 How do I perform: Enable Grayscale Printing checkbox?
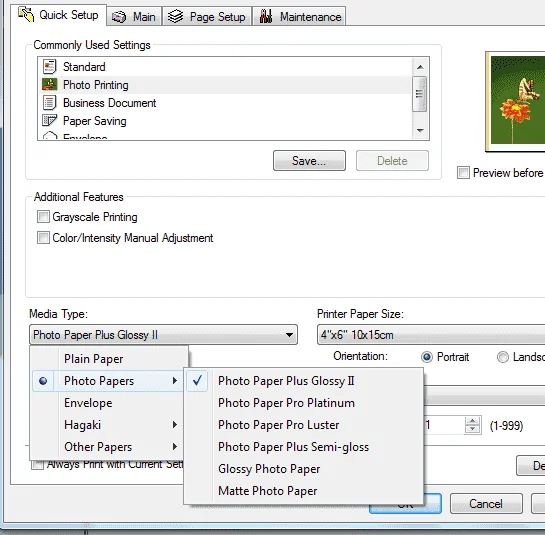point(43,217)
